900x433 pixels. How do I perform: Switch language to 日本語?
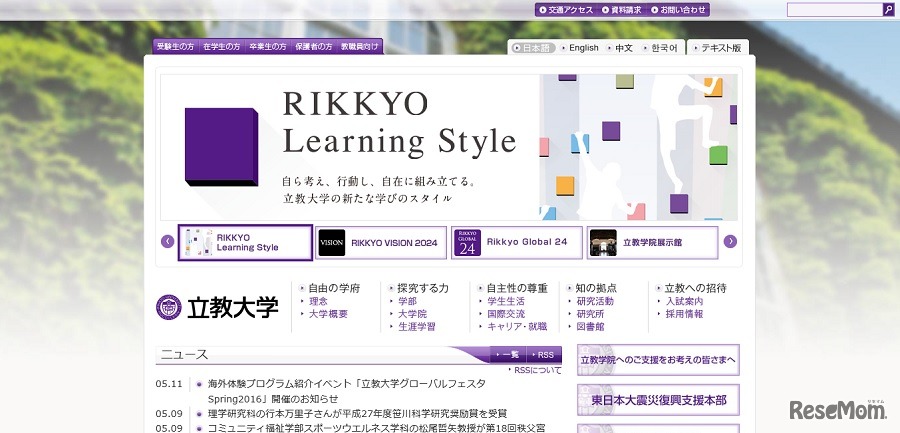pyautogui.click(x=533, y=48)
